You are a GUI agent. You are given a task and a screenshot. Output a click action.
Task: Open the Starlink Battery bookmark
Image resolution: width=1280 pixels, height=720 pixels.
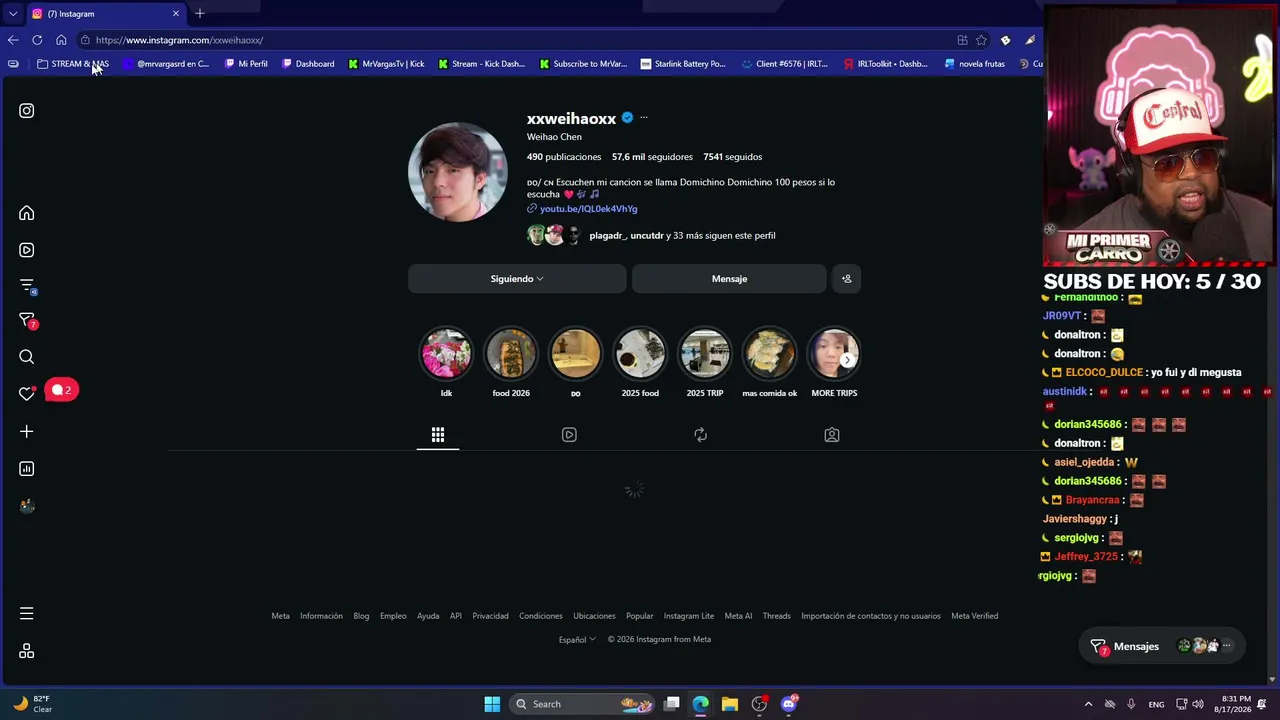pos(683,64)
